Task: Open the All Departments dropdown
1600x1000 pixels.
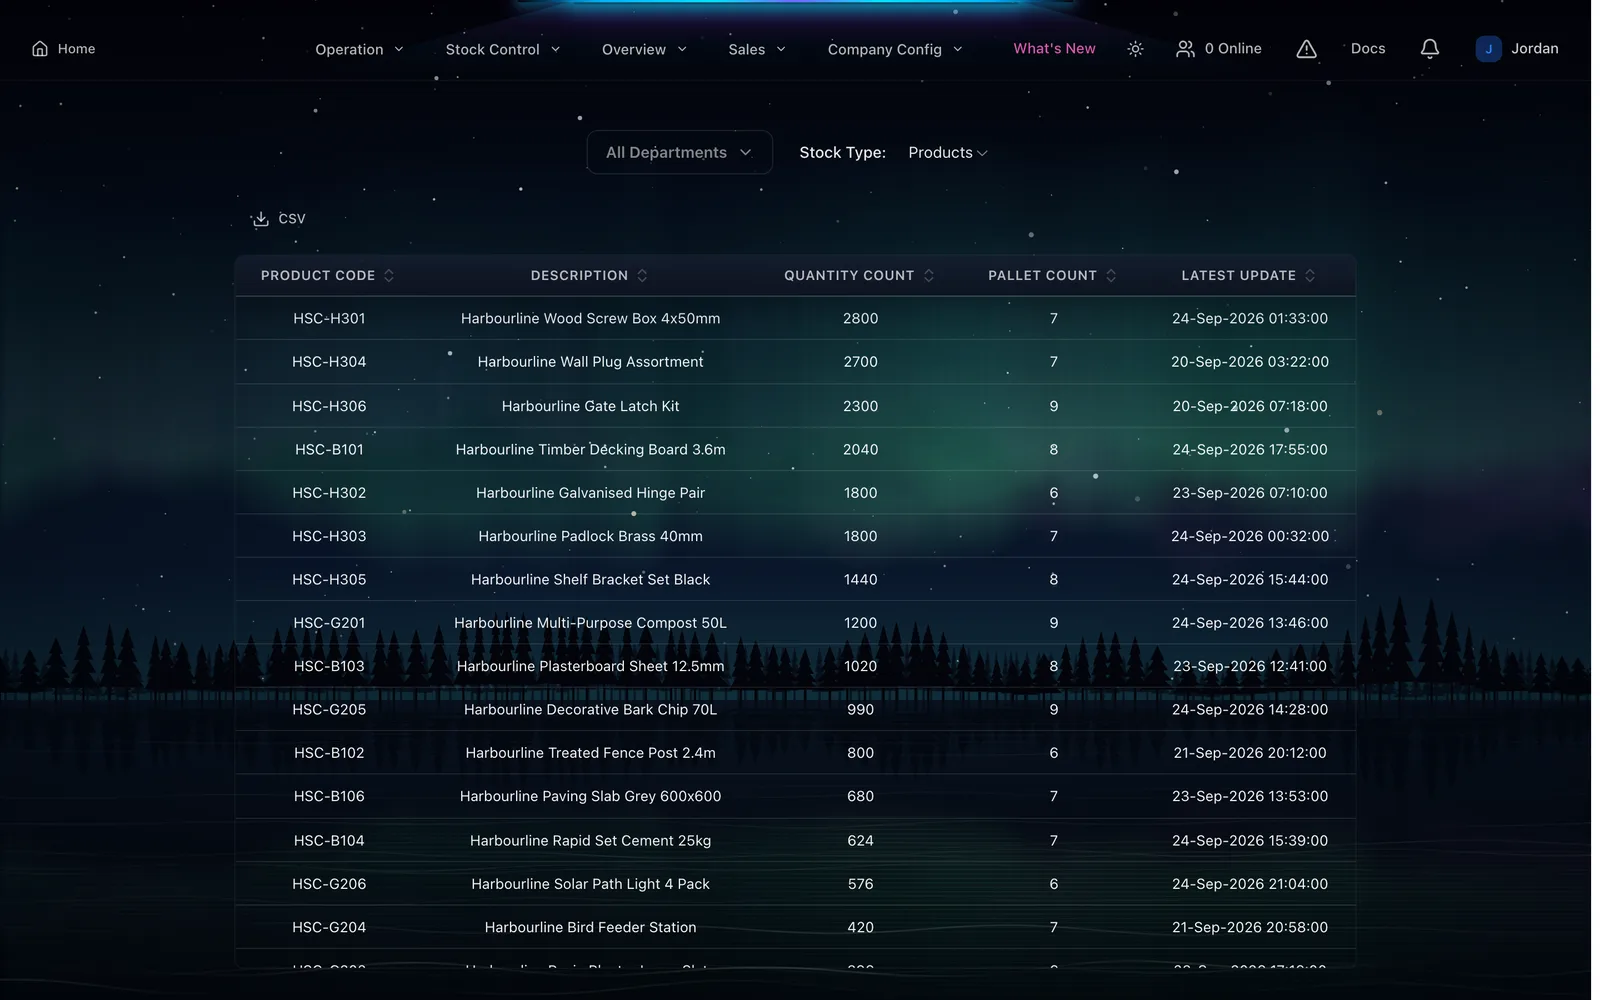Action: [679, 152]
